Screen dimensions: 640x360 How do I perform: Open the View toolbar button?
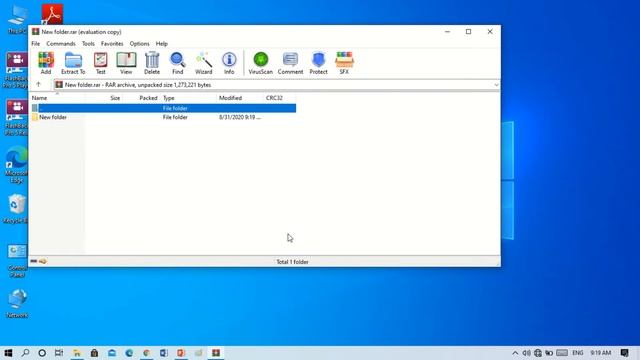pyautogui.click(x=126, y=63)
